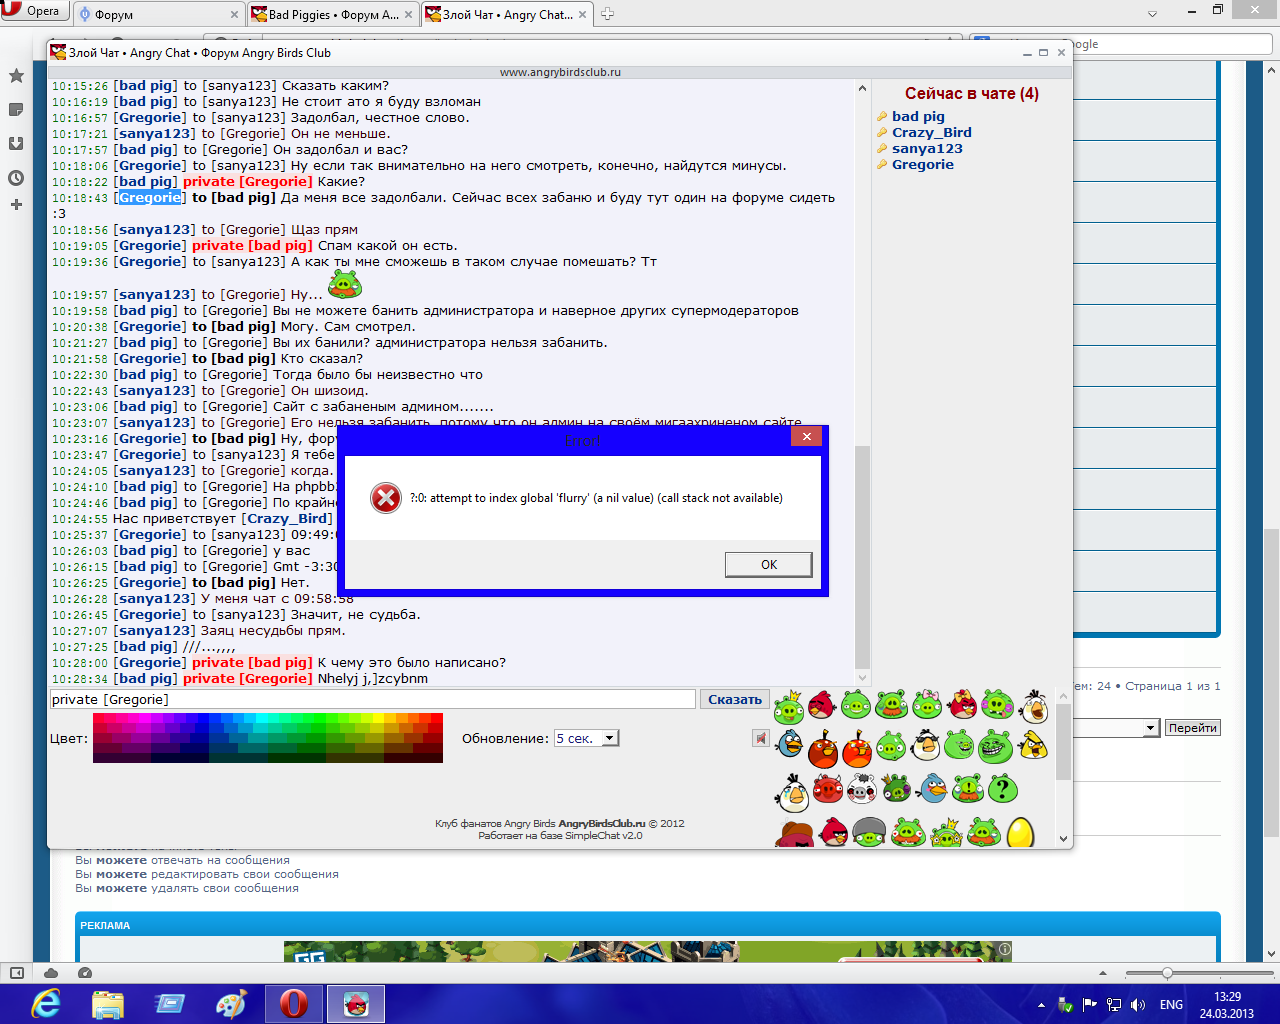Open Paint from the taskbar

tap(232, 1003)
